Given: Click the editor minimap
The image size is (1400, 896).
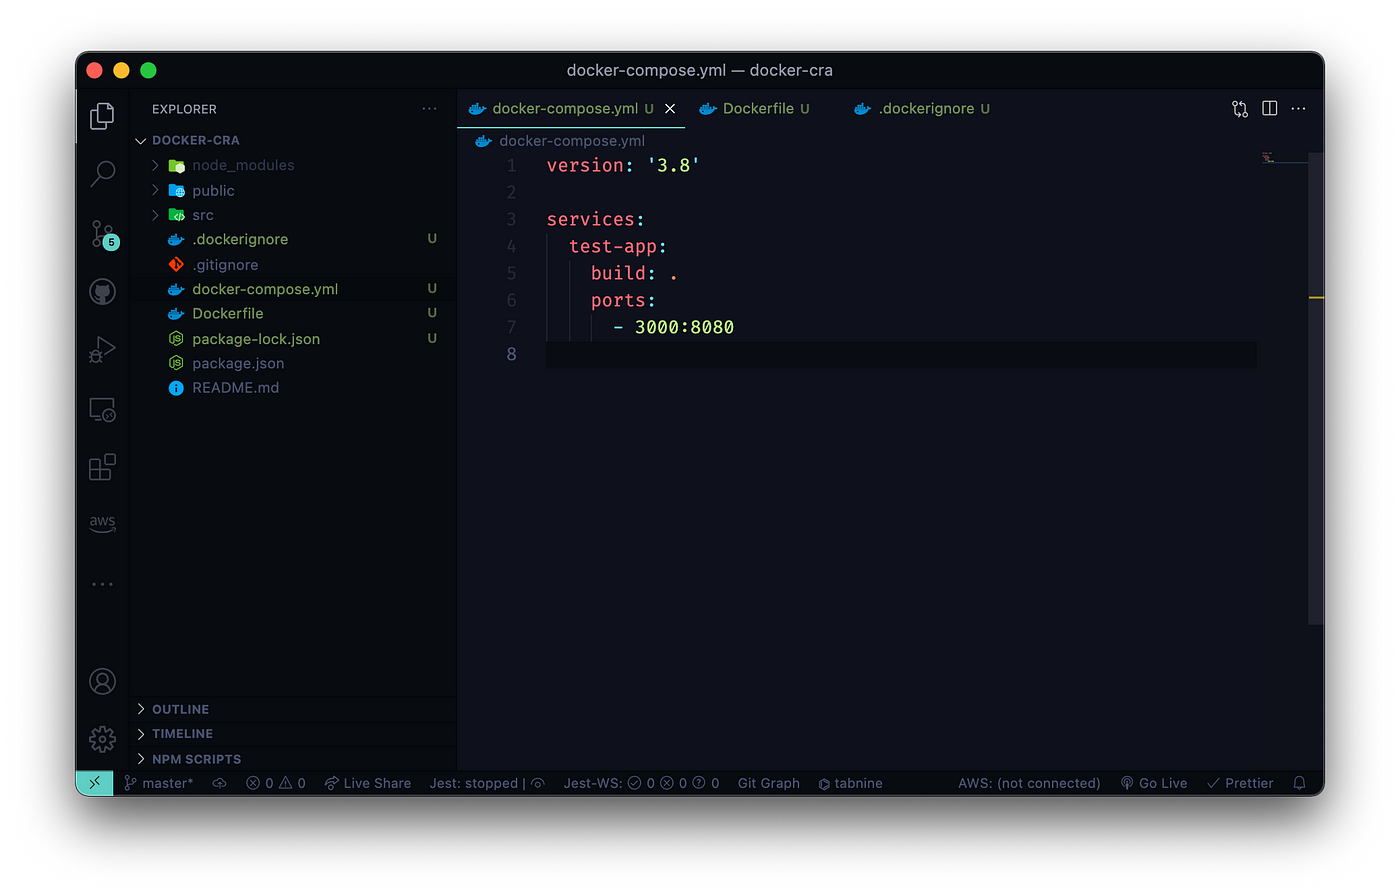Looking at the screenshot, I should [x=1284, y=158].
